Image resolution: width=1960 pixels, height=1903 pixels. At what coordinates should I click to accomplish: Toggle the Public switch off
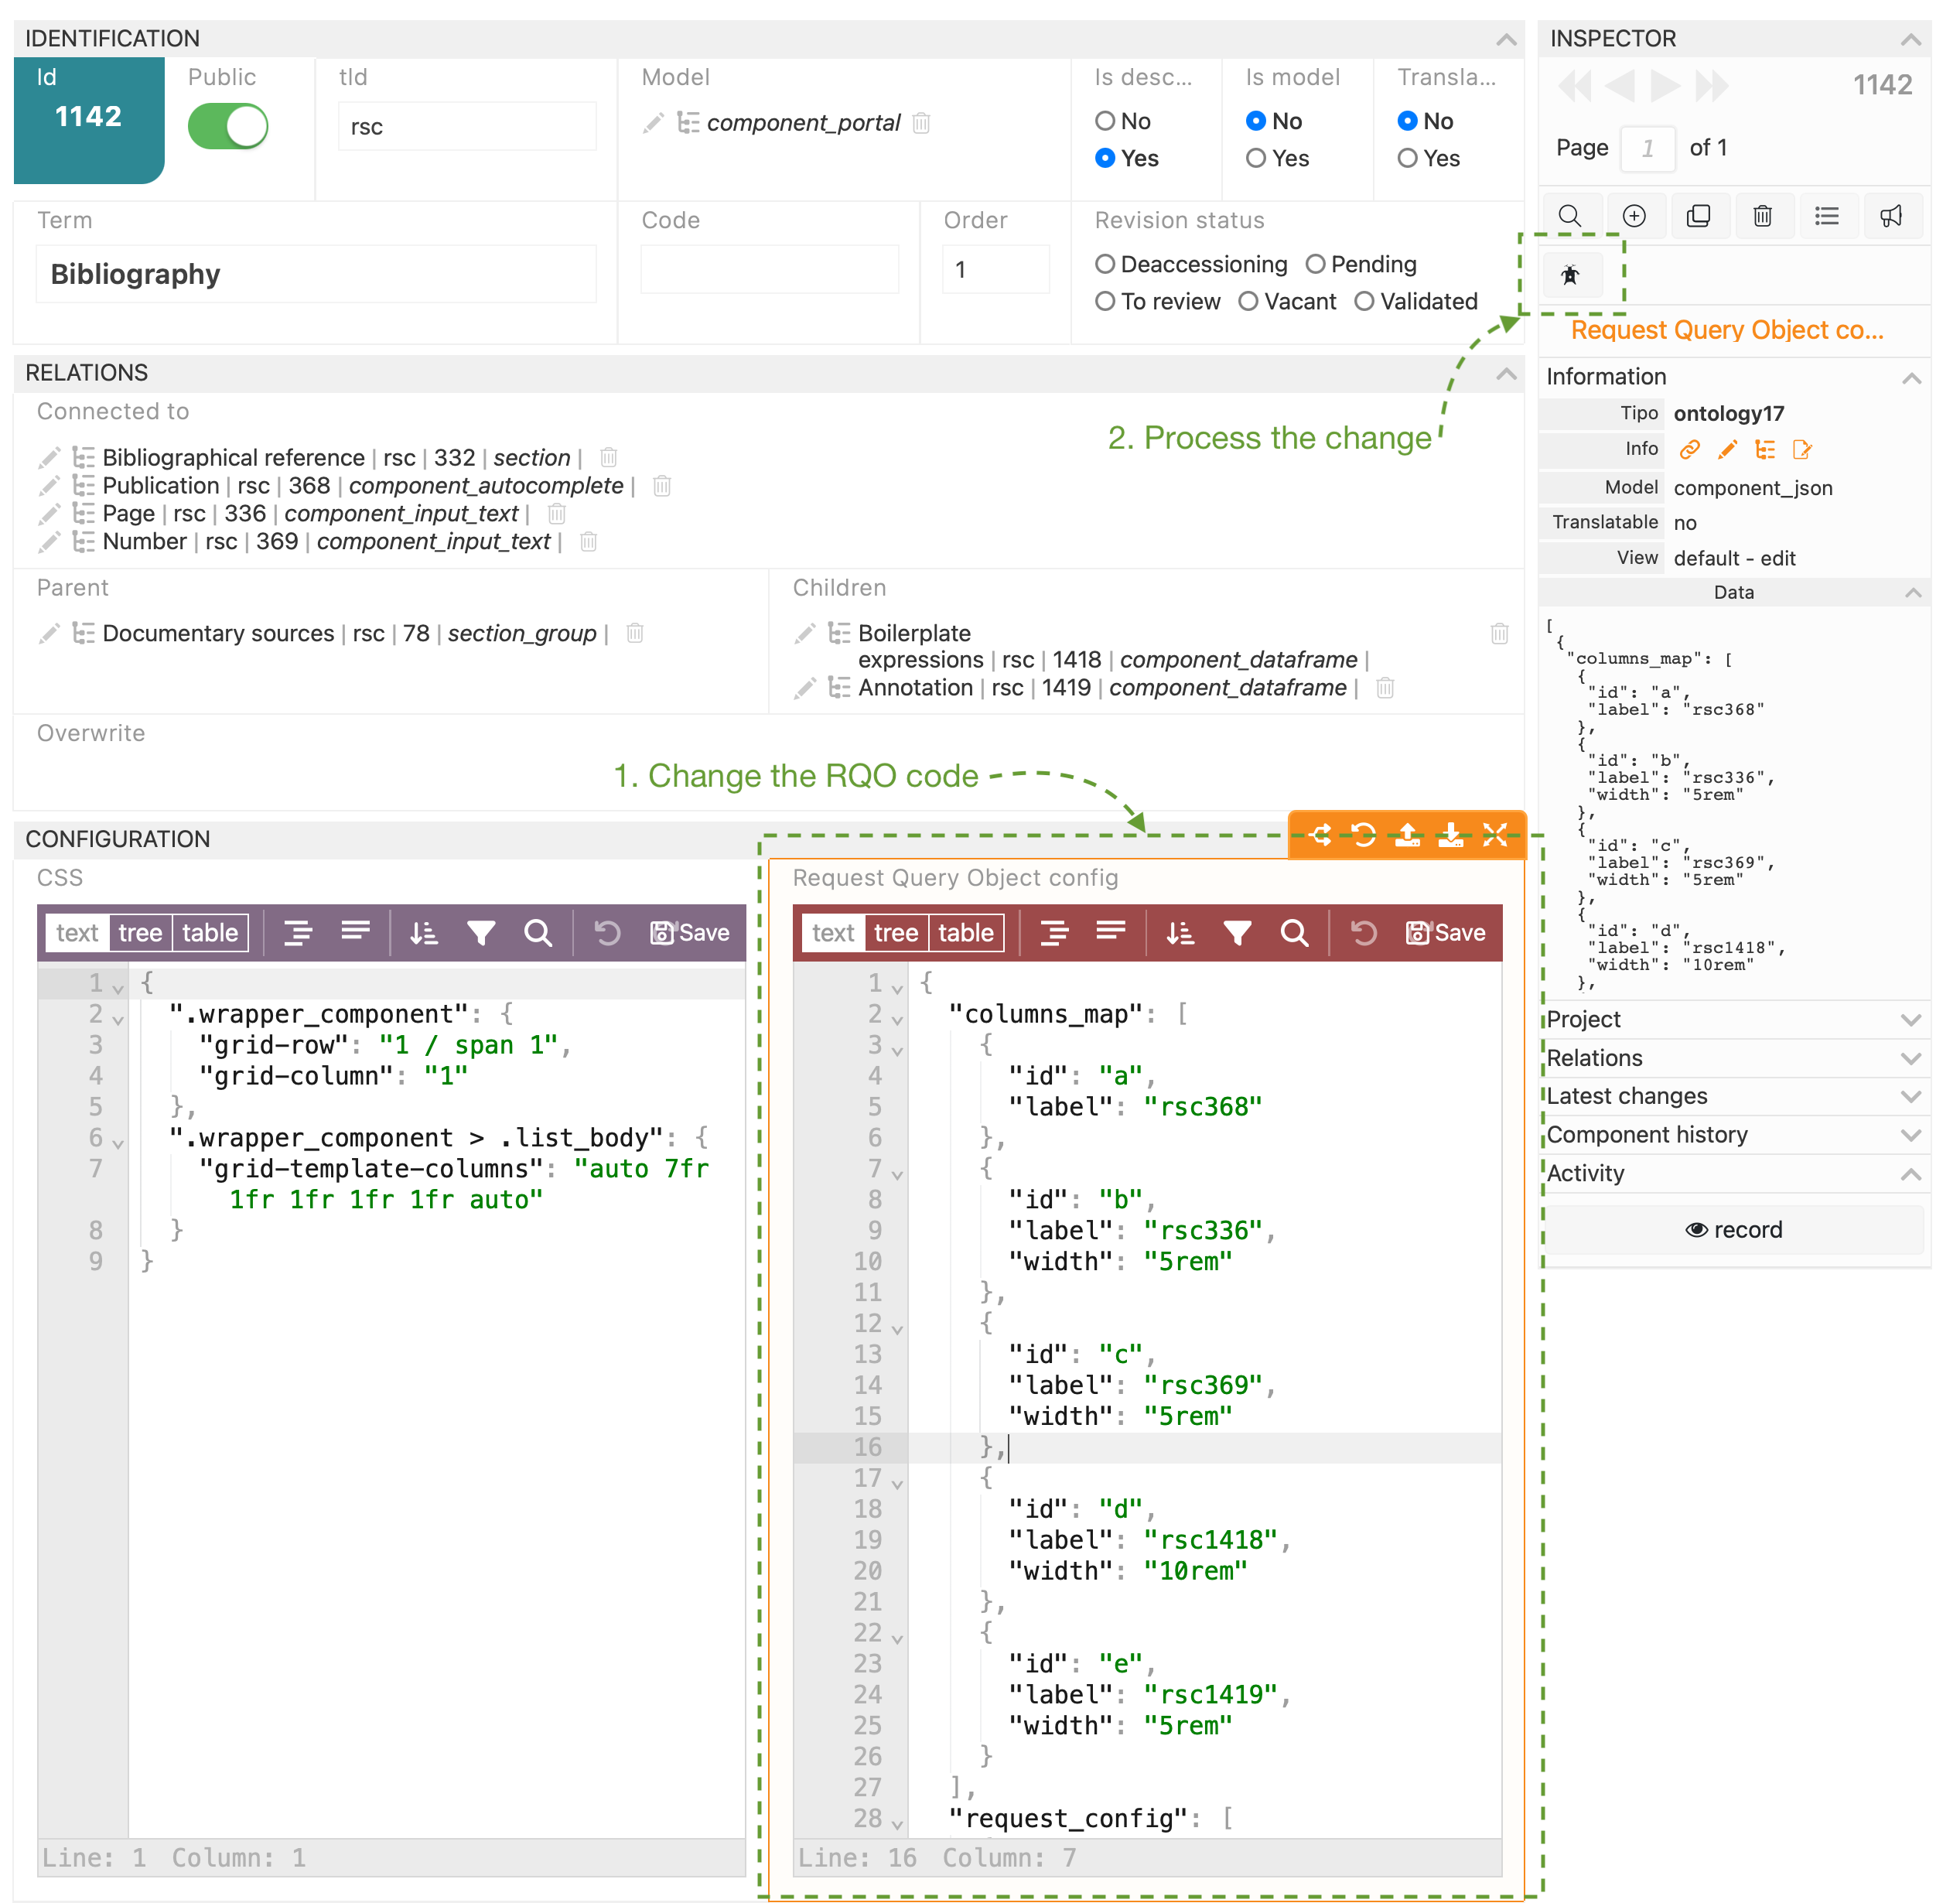[x=228, y=127]
